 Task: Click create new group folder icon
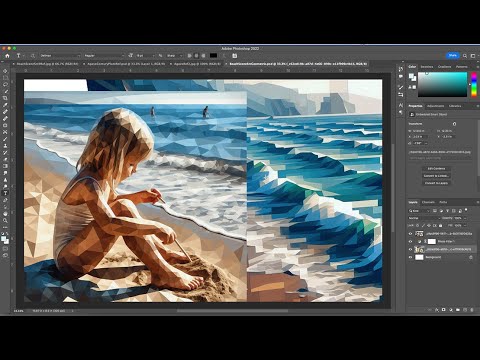coord(458,310)
